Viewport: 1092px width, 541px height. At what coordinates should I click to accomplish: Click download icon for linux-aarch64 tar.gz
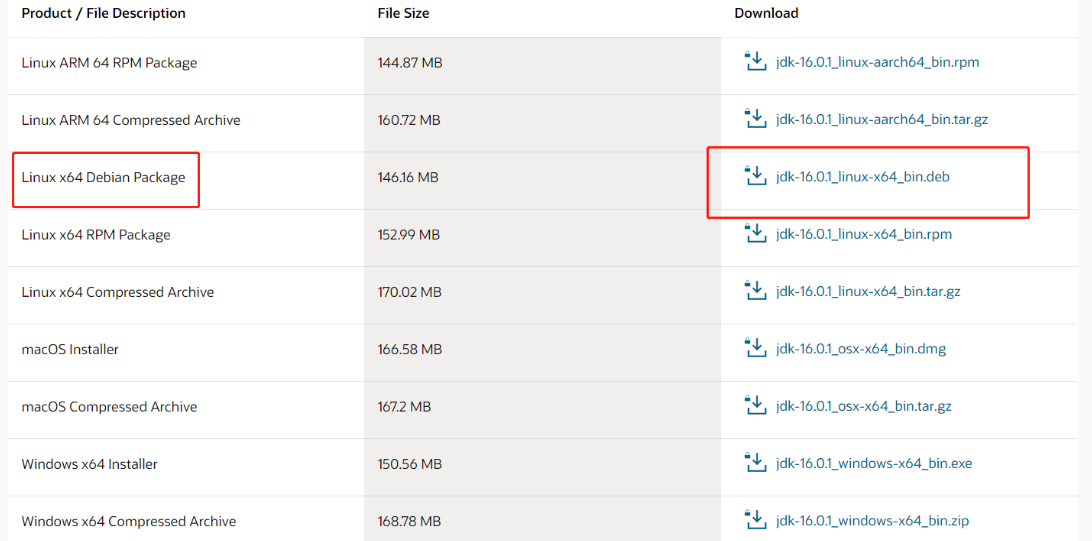pyautogui.click(x=755, y=119)
